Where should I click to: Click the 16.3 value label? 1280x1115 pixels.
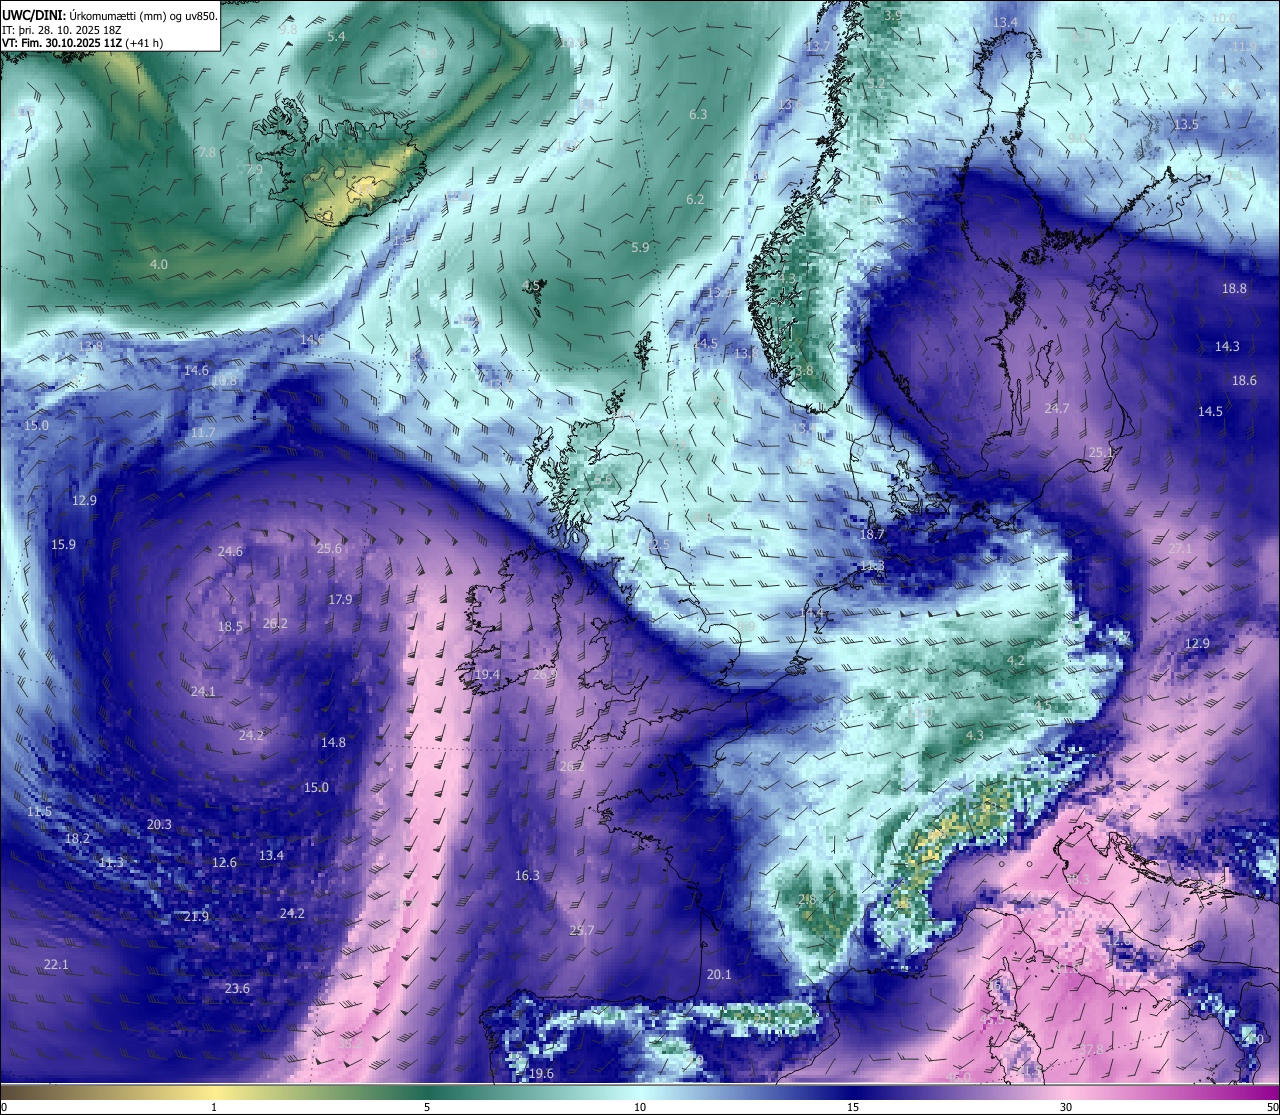(527, 875)
